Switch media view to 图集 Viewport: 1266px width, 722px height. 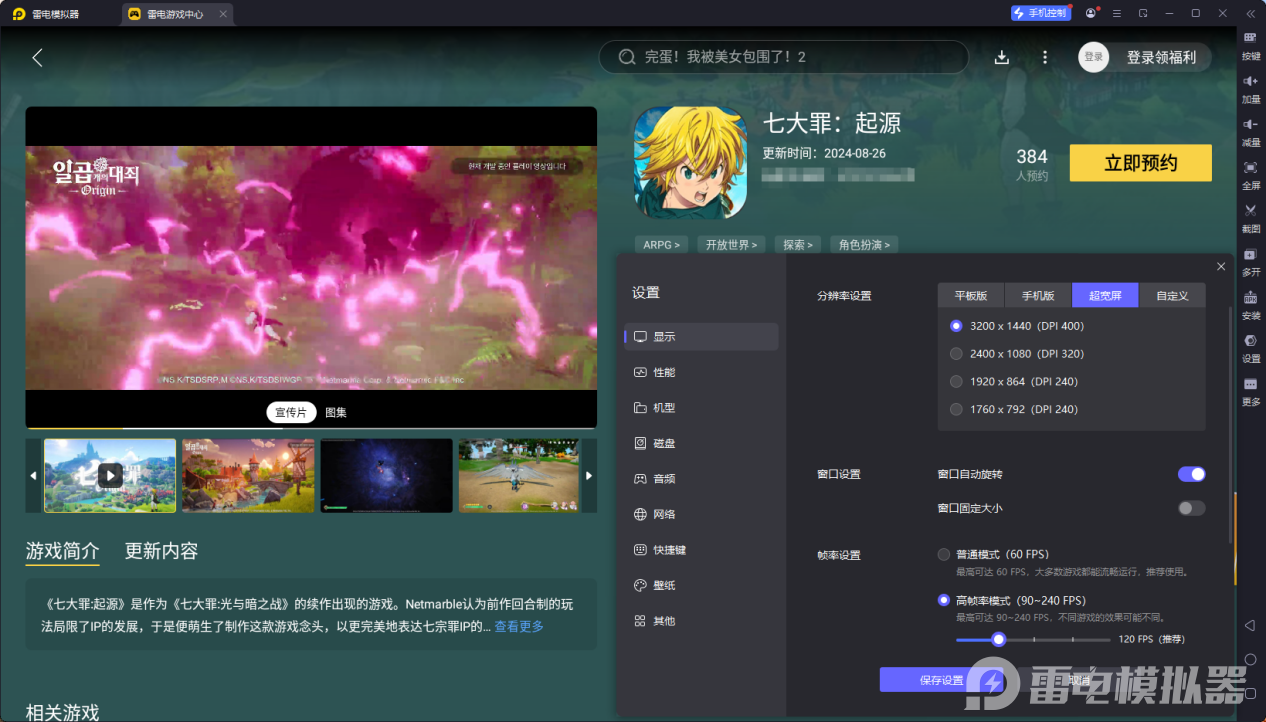click(x=336, y=412)
